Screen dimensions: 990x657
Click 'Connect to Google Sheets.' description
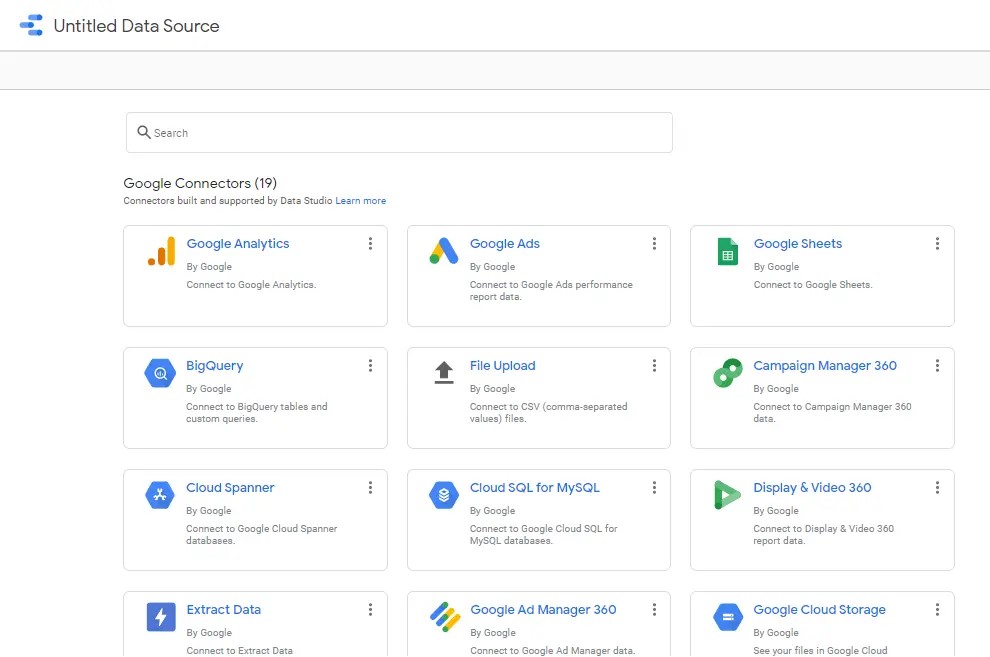click(813, 285)
